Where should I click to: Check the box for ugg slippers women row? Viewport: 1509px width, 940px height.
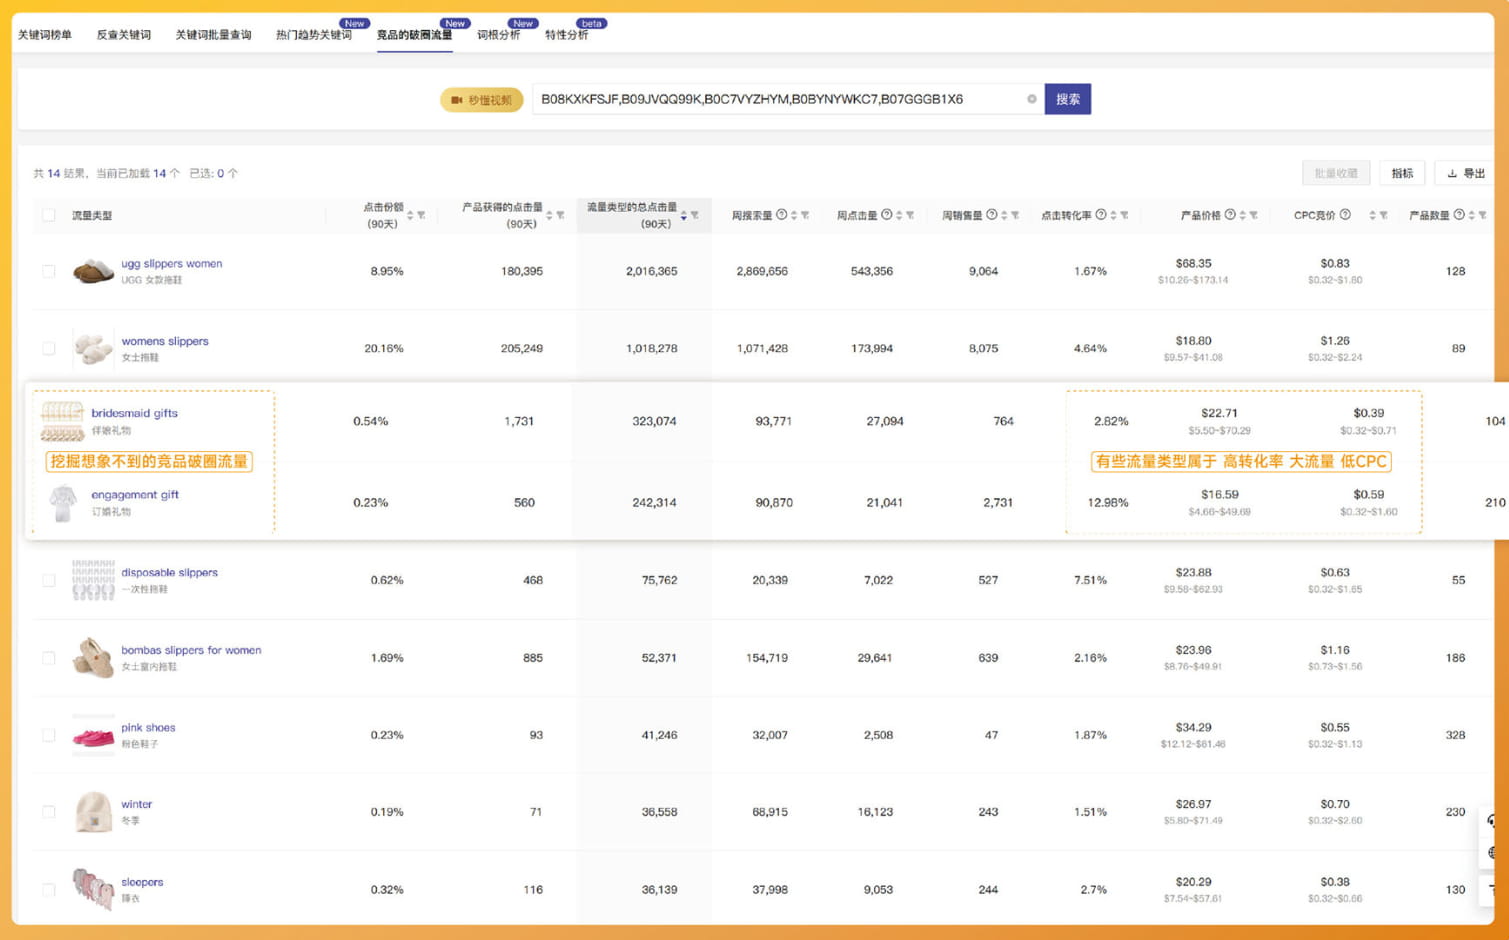48,271
